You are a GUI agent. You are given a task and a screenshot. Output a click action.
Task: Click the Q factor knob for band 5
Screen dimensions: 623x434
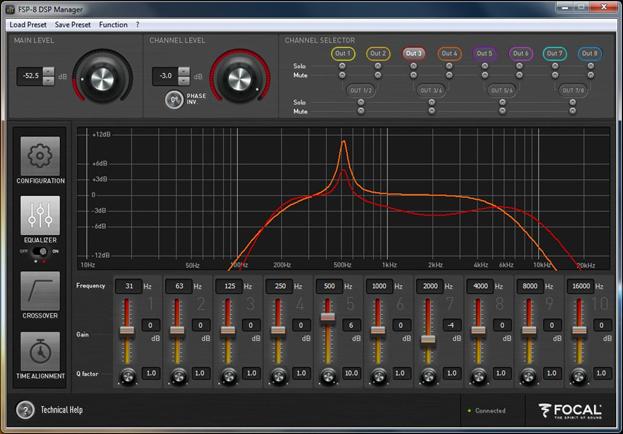click(x=329, y=375)
